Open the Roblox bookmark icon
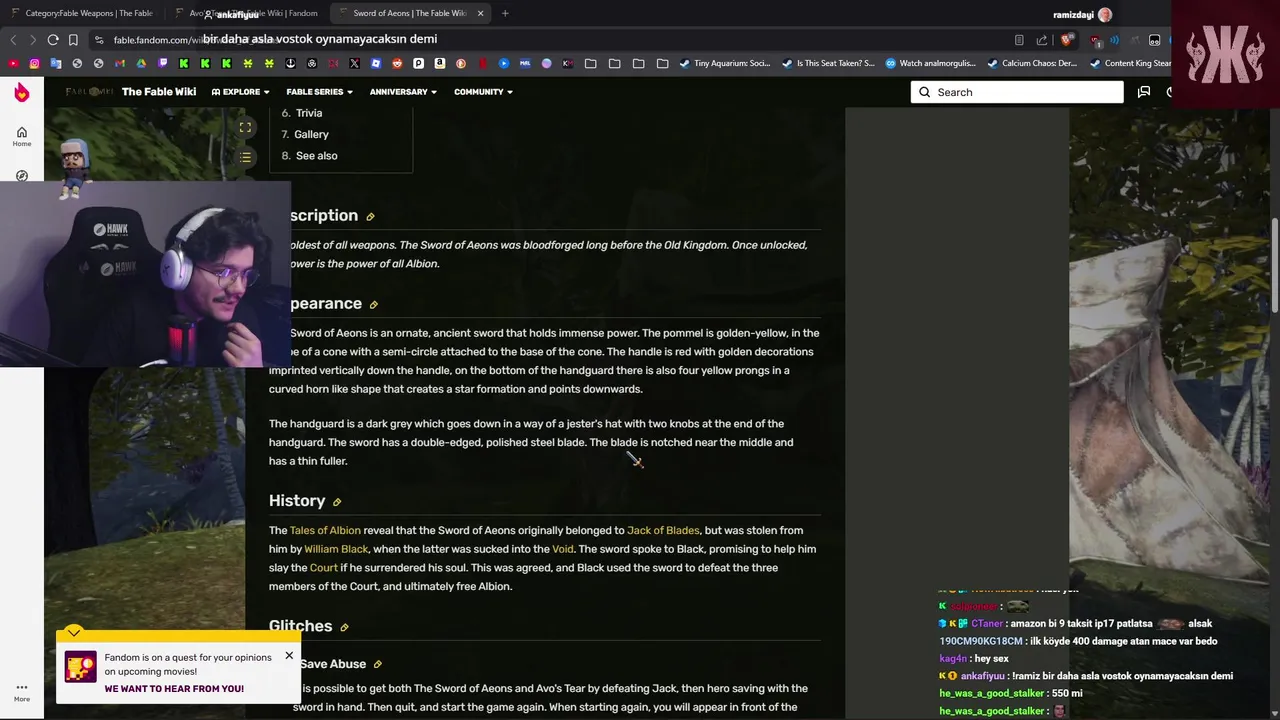This screenshot has width=1280, height=720. point(375,63)
